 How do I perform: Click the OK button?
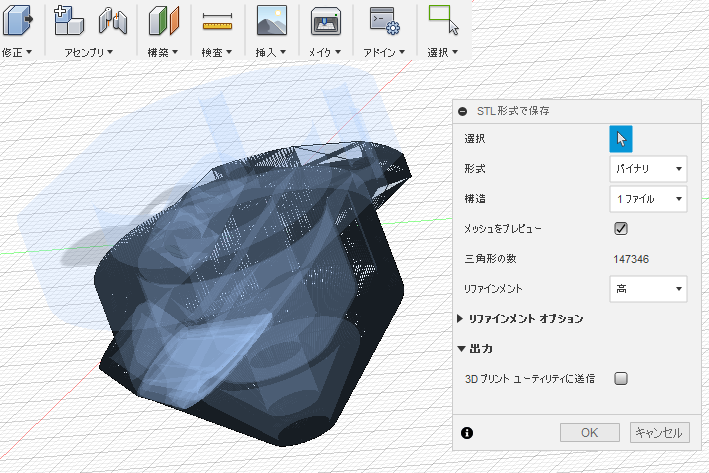[590, 433]
